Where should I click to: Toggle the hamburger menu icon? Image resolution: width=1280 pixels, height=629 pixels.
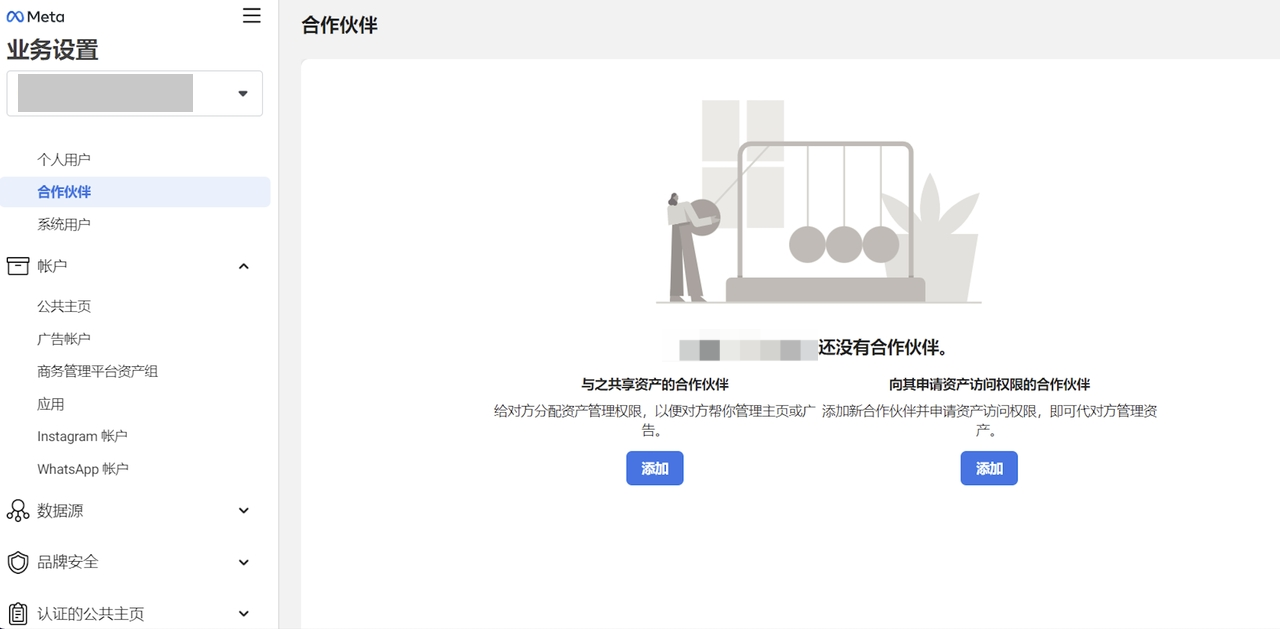tap(252, 16)
